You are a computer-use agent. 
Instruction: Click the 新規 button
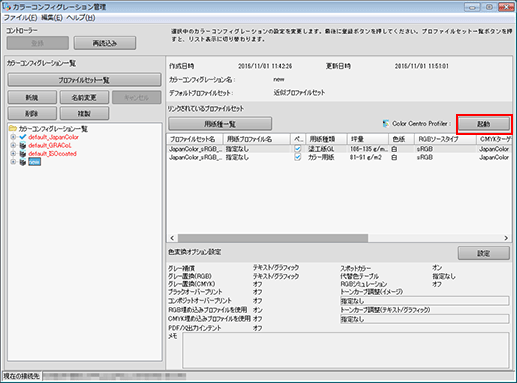[32, 97]
